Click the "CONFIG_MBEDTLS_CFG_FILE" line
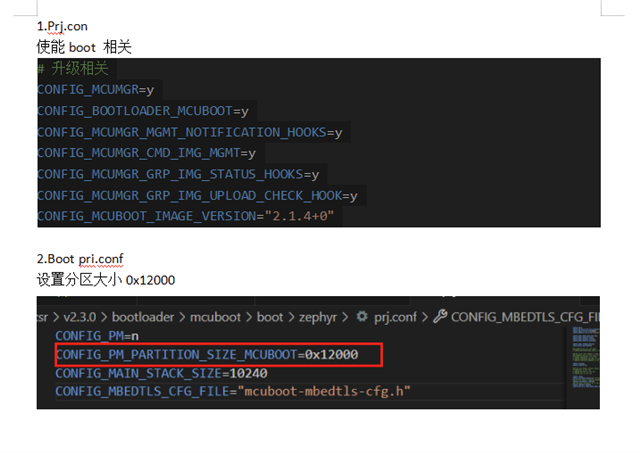 [x=233, y=391]
